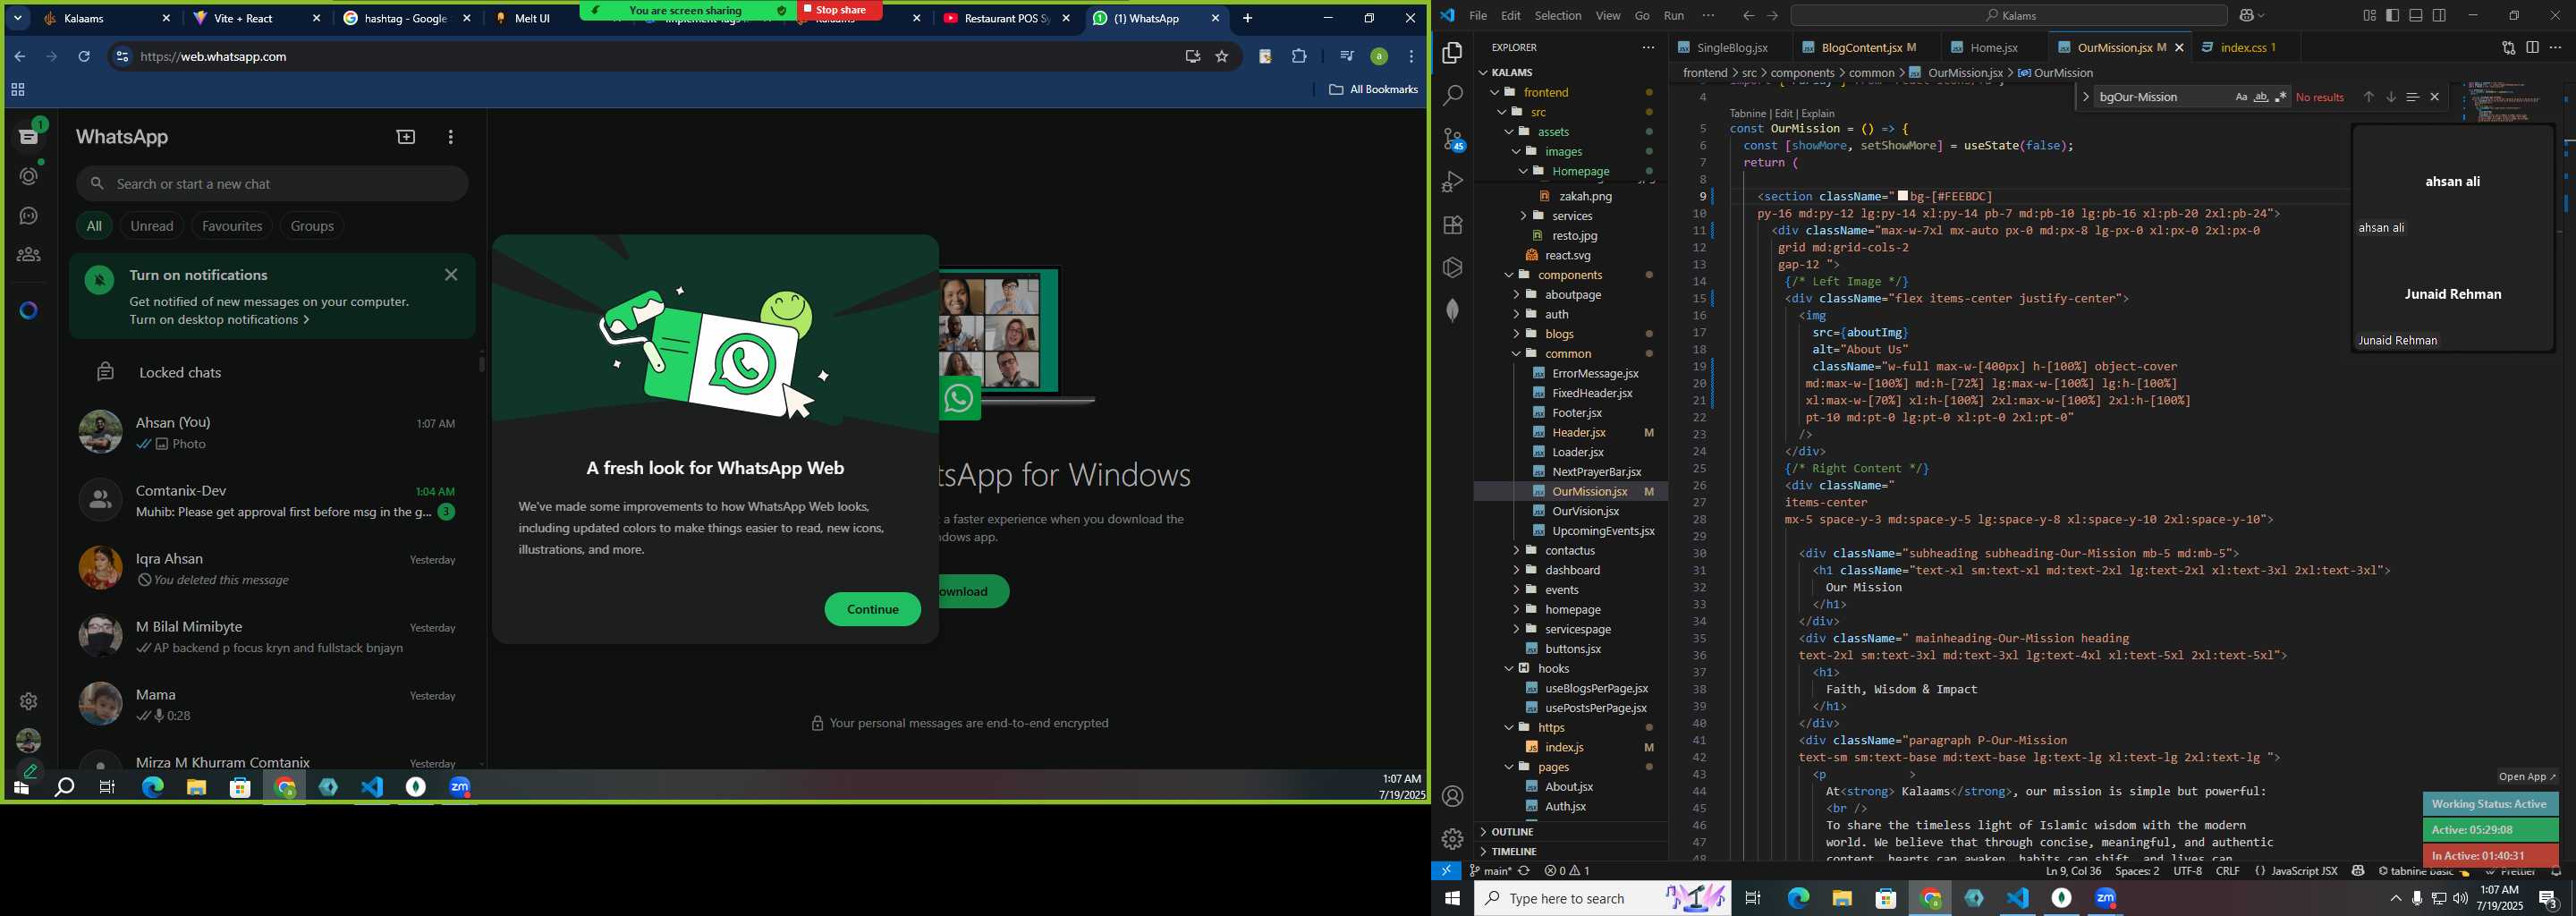Click Turn on desktop notifications link
This screenshot has height=916, width=2576.
tap(219, 320)
